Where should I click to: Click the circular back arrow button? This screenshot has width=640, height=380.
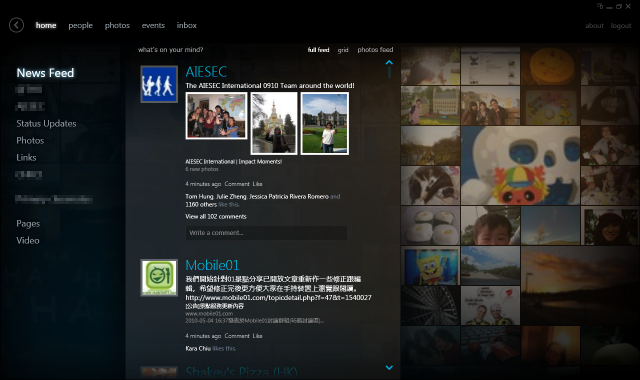click(16, 25)
